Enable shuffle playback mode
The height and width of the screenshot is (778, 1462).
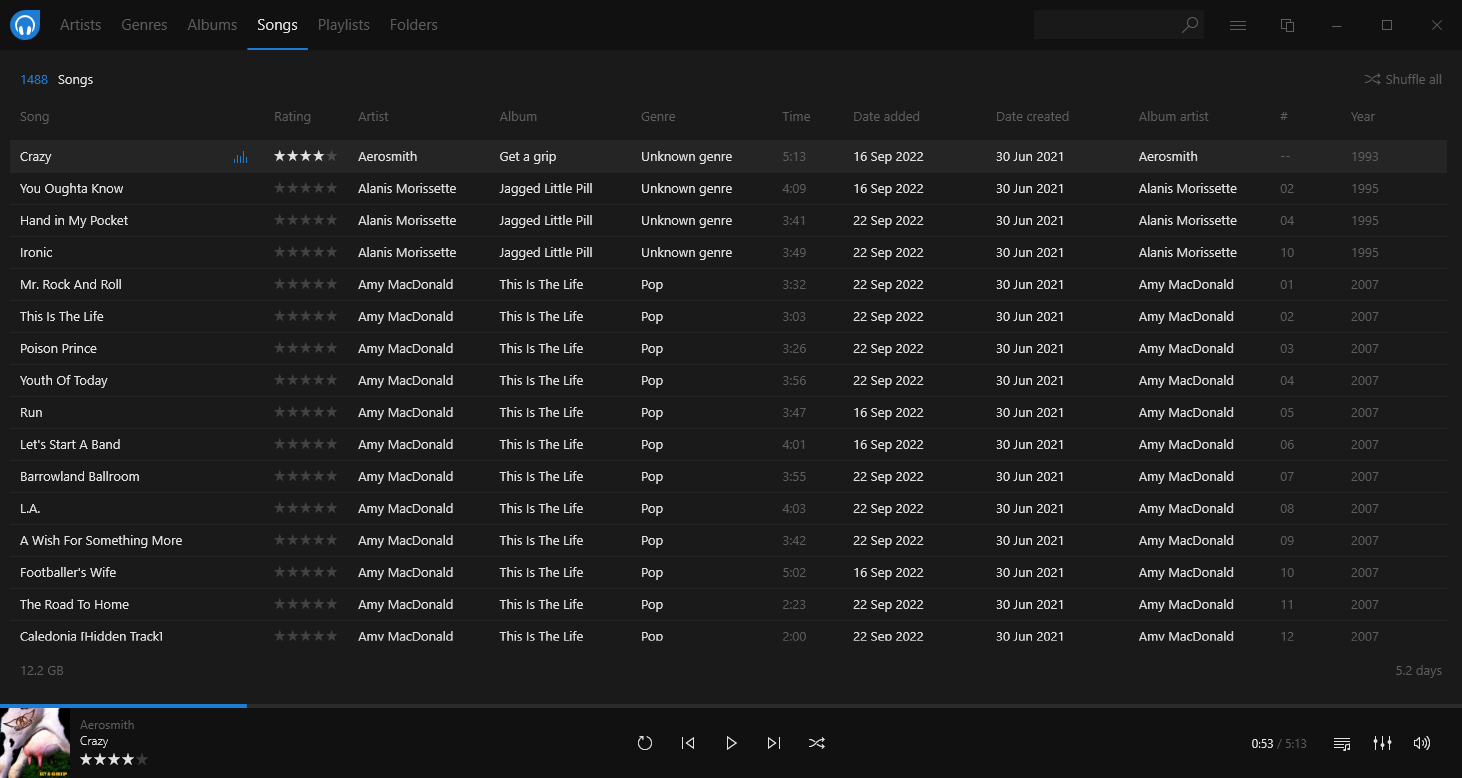(817, 743)
